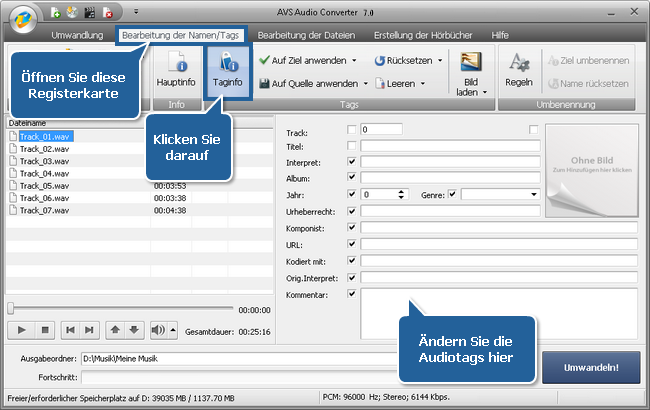The height and width of the screenshot is (410, 650).
Task: Toggle the Track checkbox
Action: 351,130
